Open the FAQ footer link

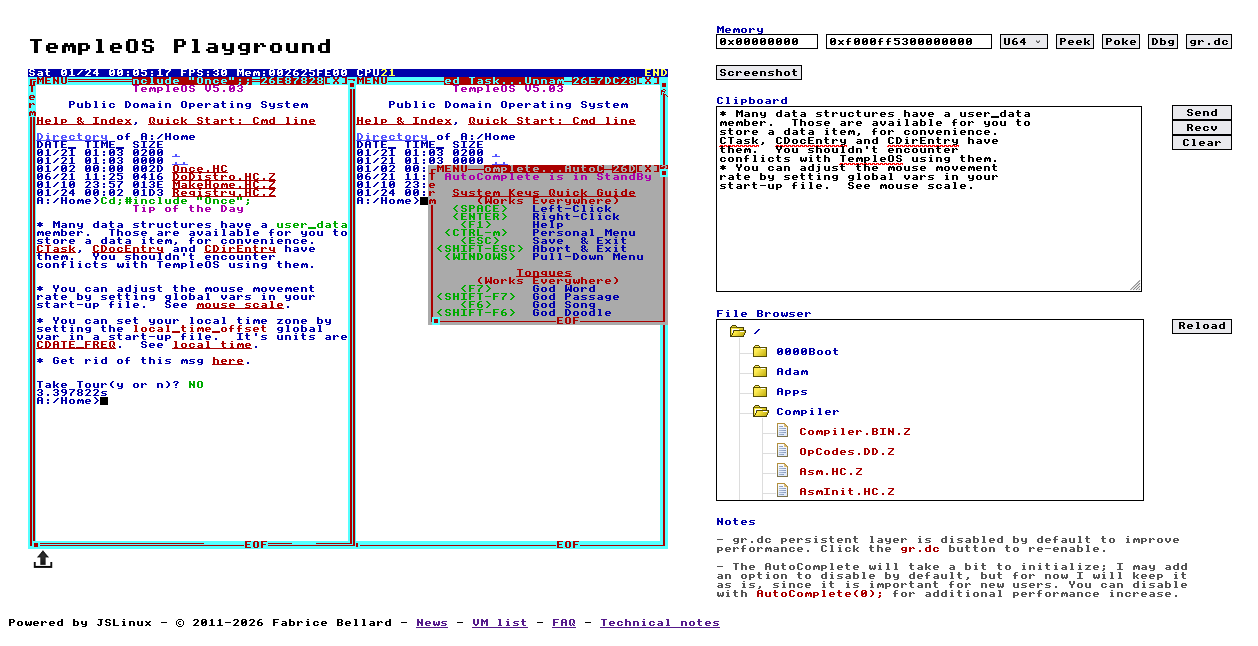coord(564,623)
